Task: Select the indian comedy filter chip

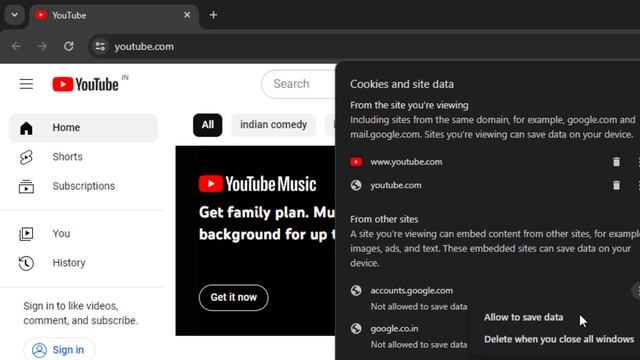Action: click(x=273, y=125)
